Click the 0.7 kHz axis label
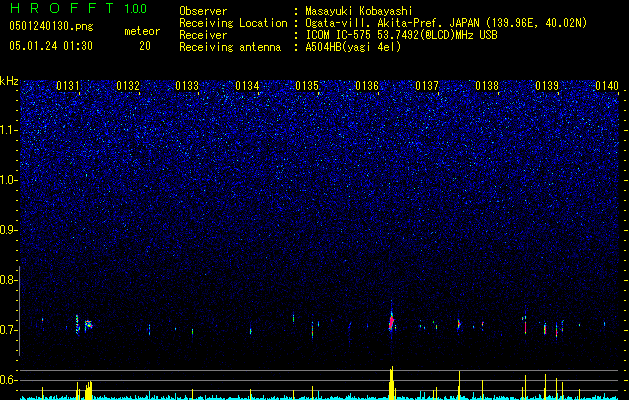Image resolution: width=629 pixels, height=400 pixels. tap(8, 330)
